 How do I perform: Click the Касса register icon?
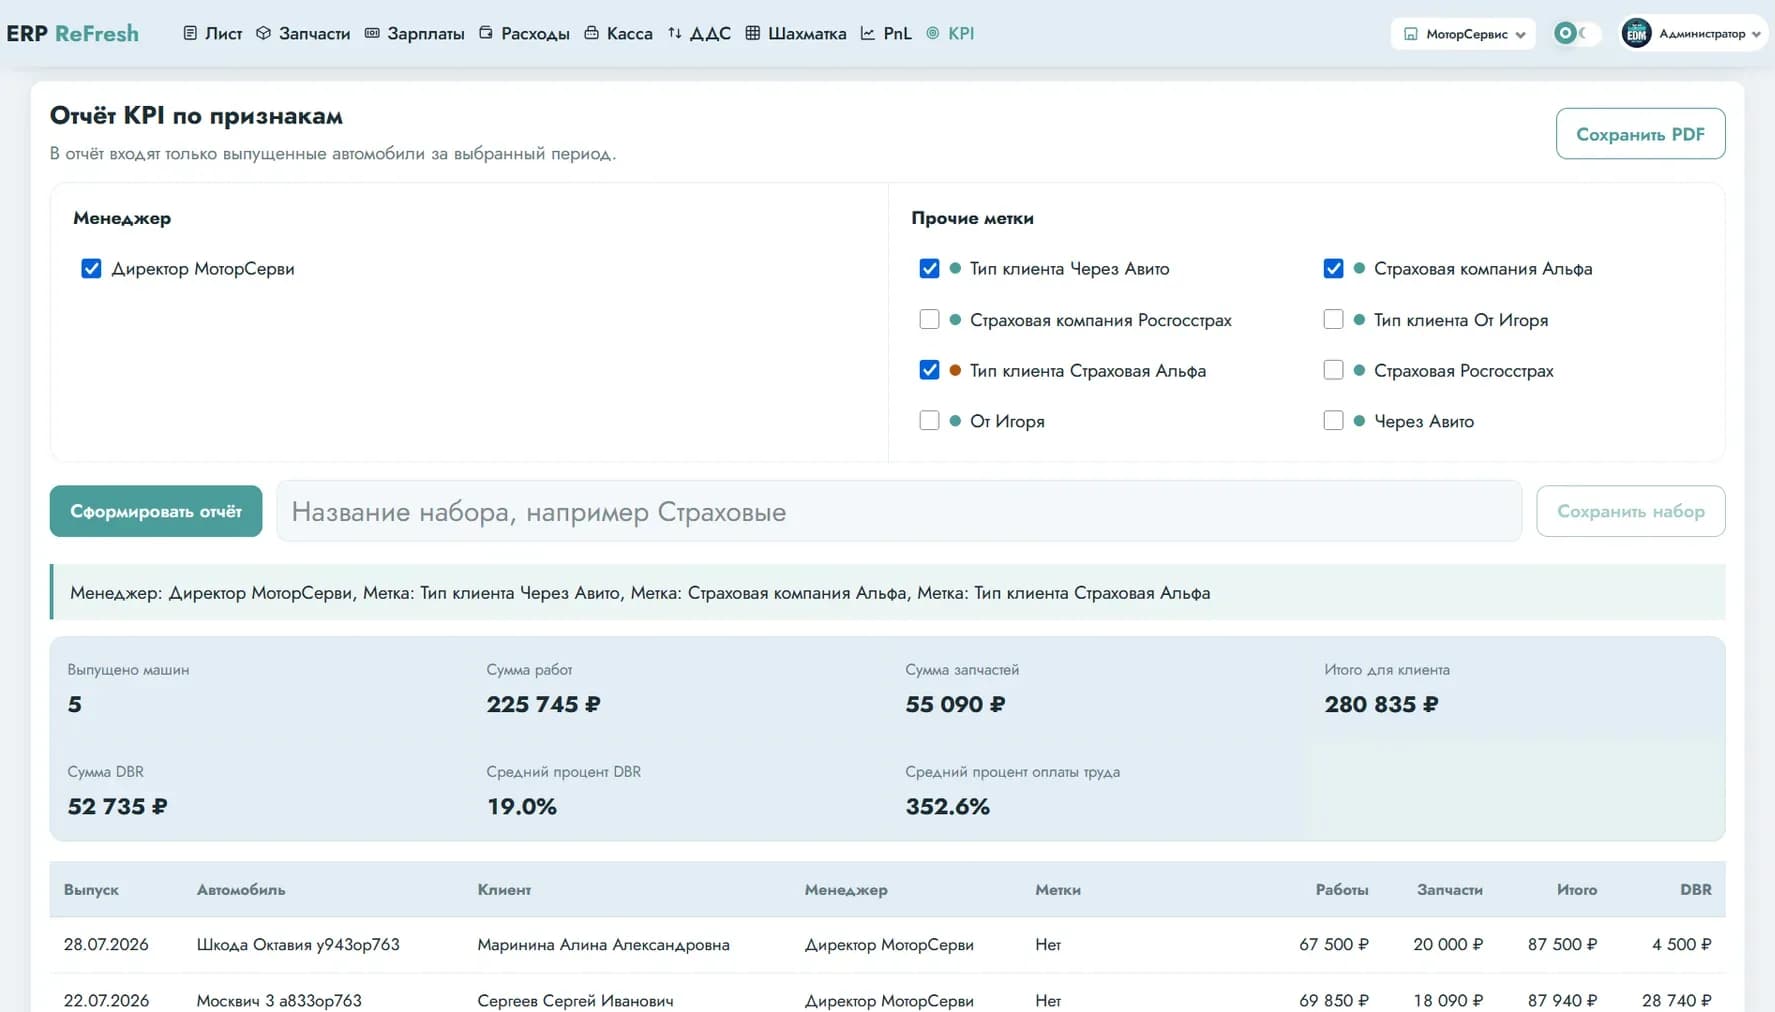point(591,33)
